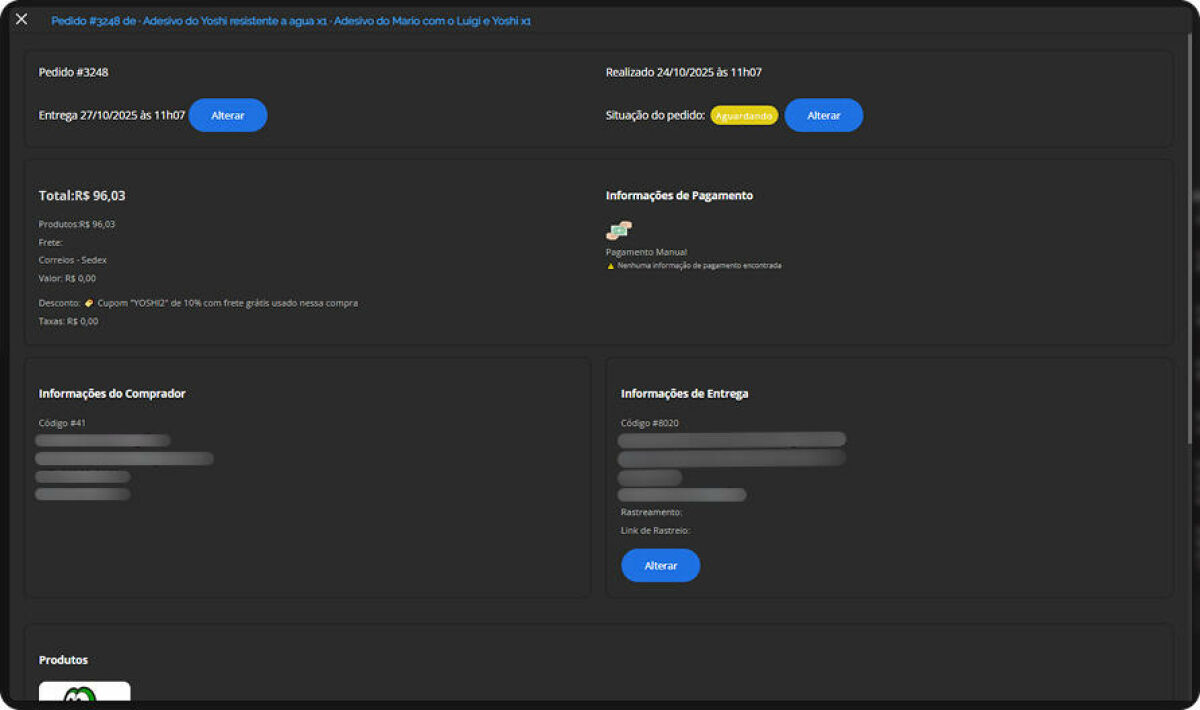Select the Yoshi product thumbnail under Produtos
1200x710 pixels.
pyautogui.click(x=84, y=695)
